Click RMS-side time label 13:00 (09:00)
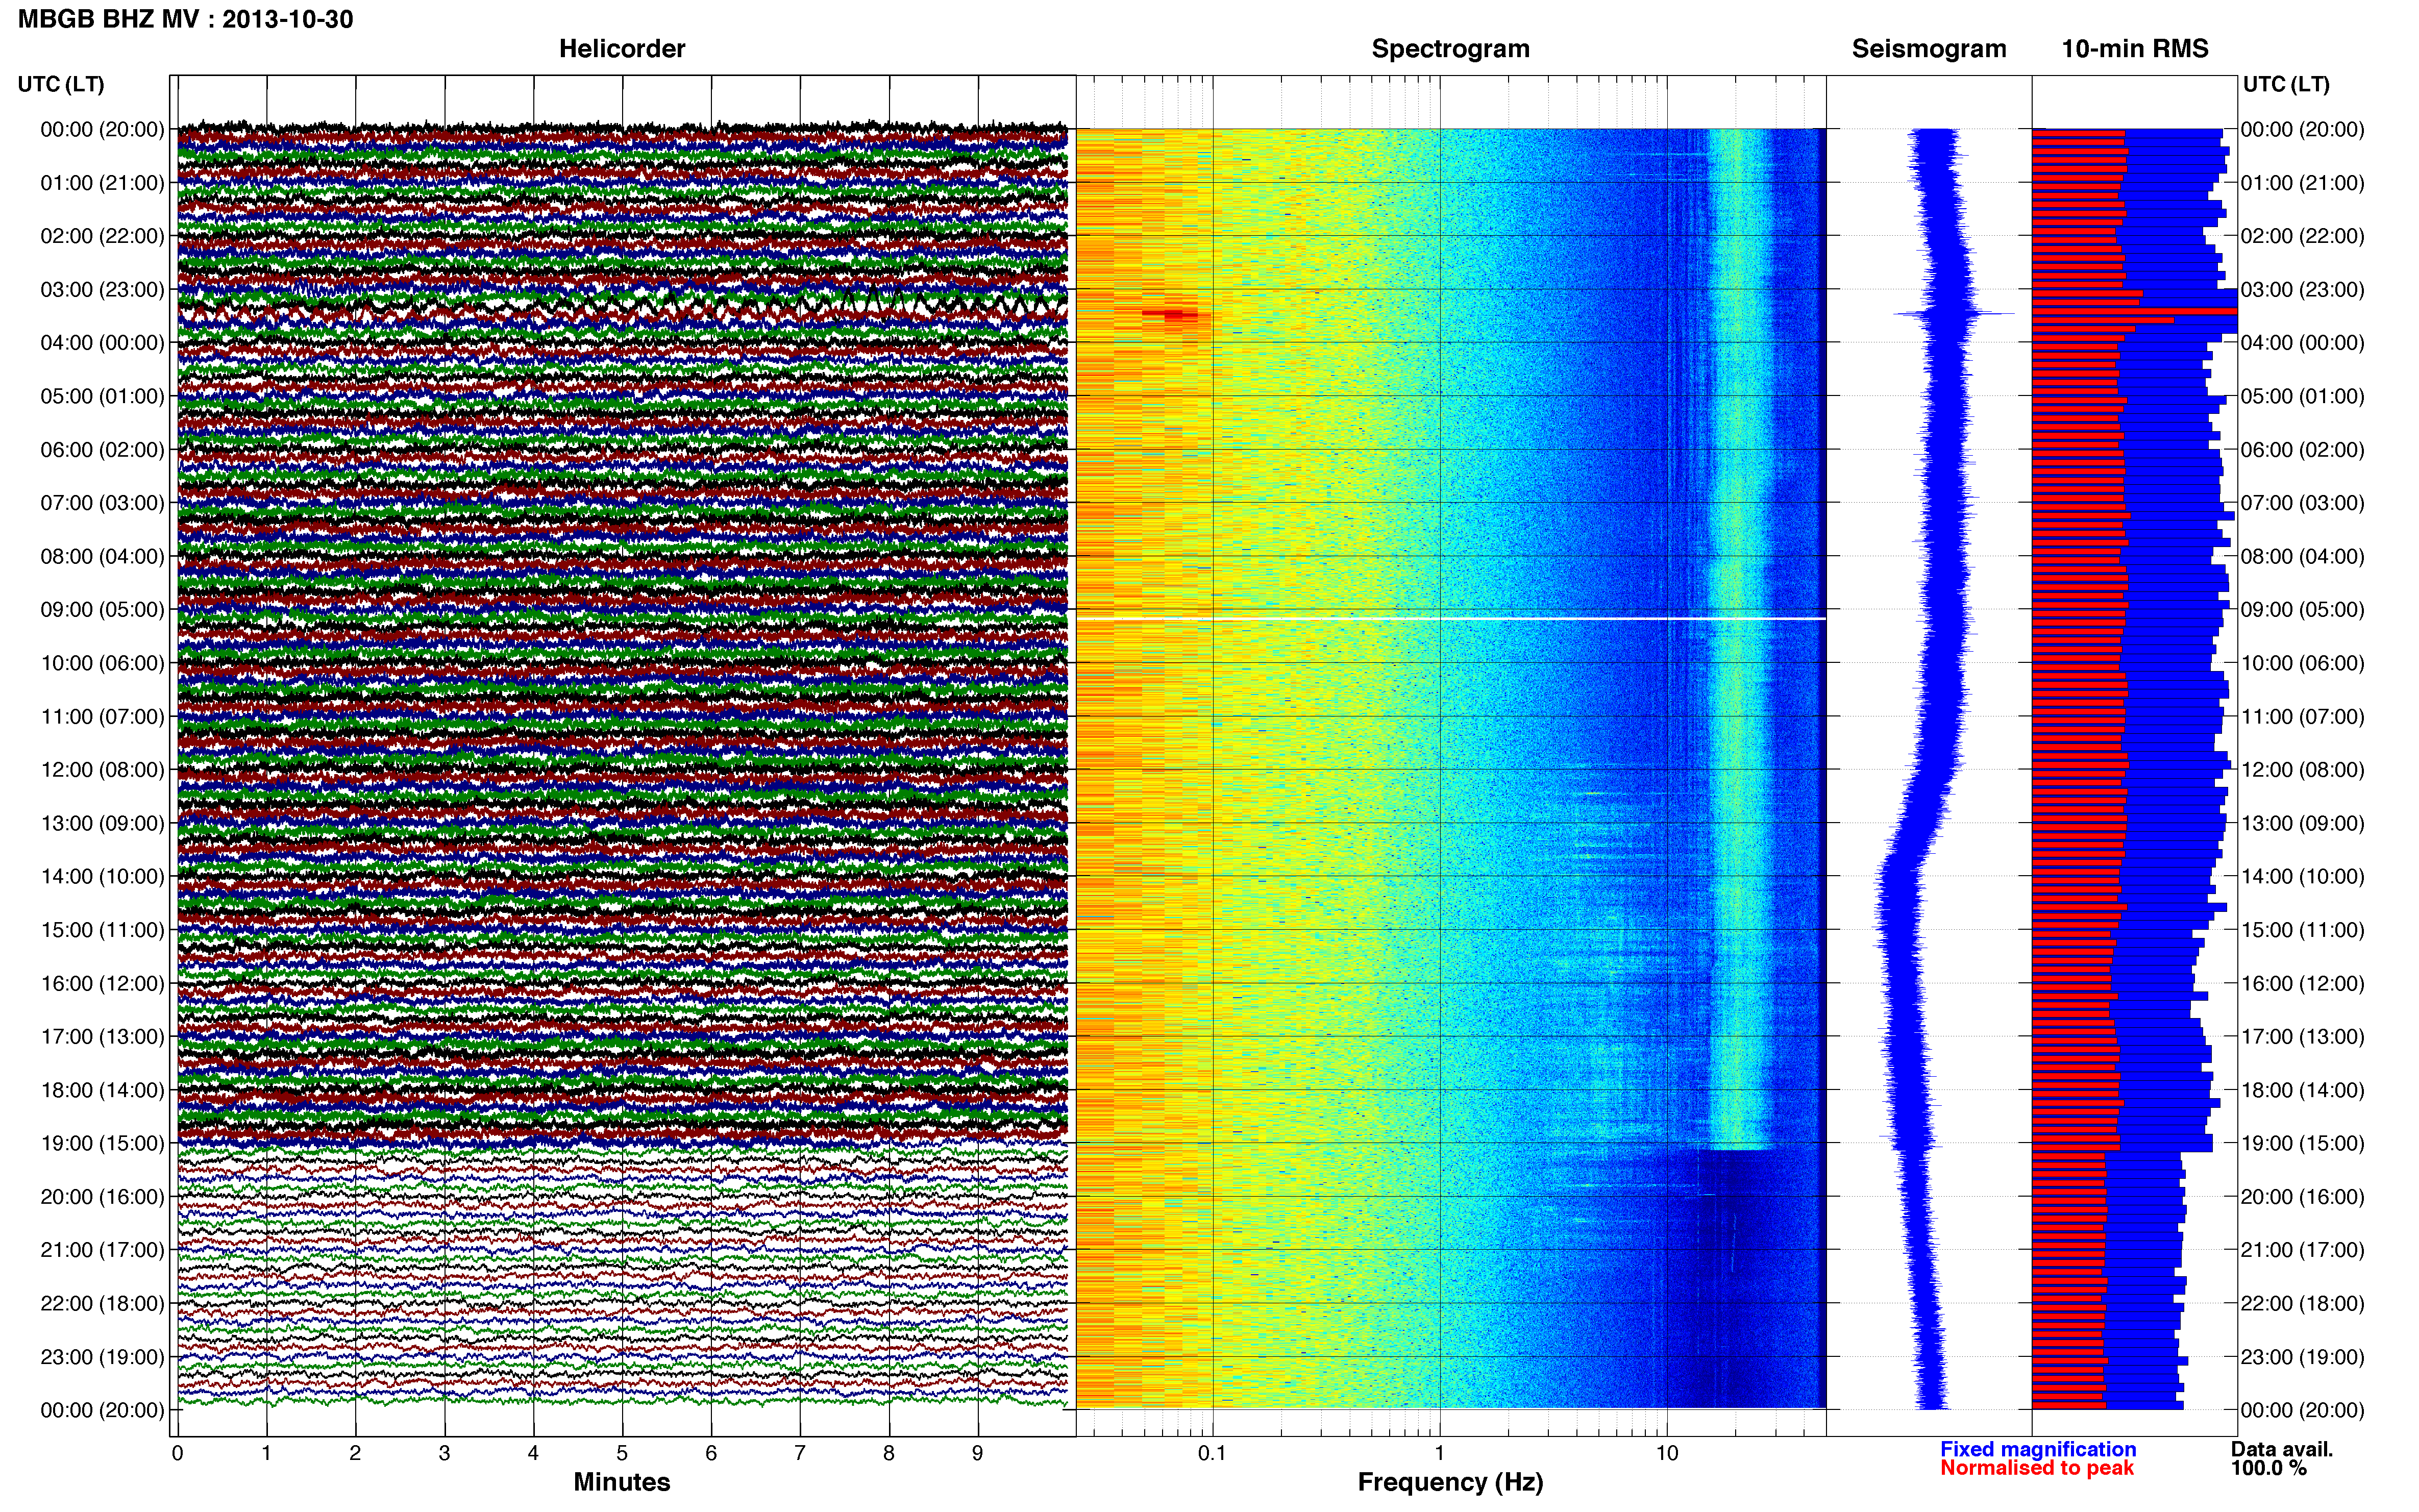Screen dimensions: 2419x1512 [2302, 824]
